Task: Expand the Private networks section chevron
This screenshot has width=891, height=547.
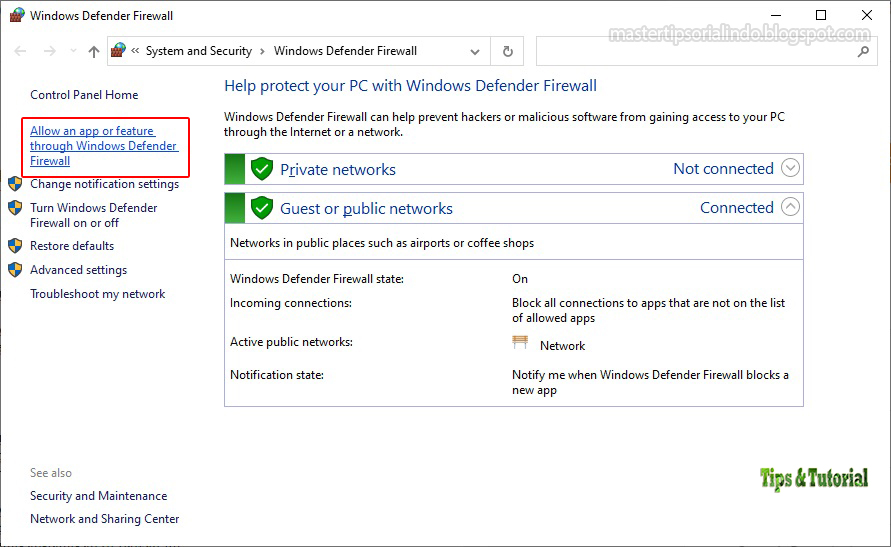Action: coord(790,168)
